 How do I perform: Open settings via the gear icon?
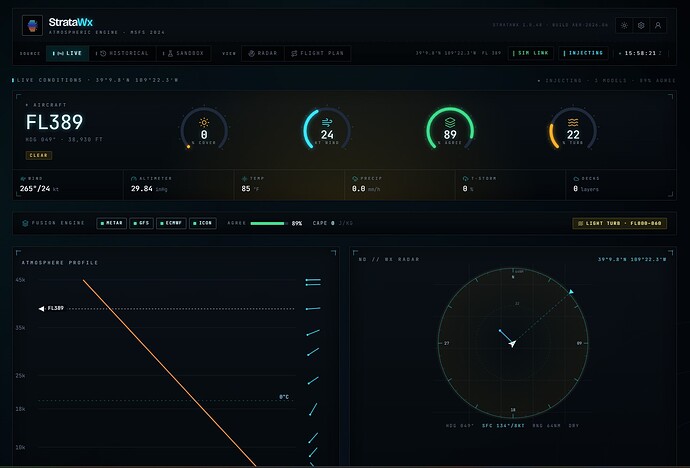pyautogui.click(x=641, y=26)
